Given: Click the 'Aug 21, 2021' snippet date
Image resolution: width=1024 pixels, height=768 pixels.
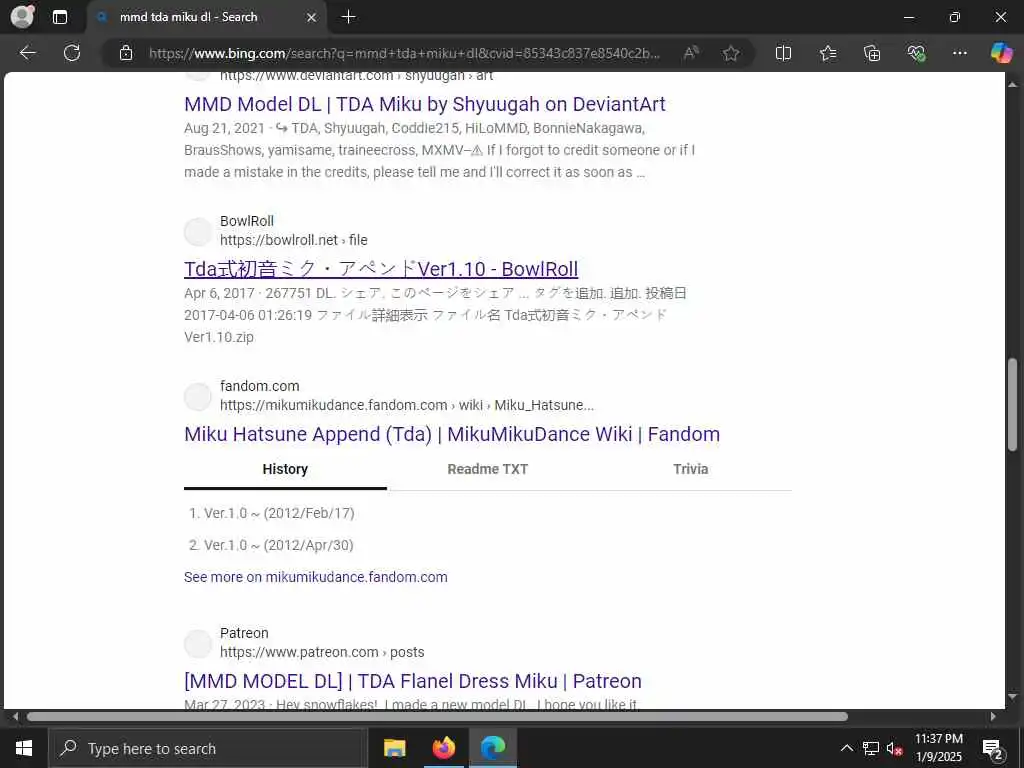Looking at the screenshot, I should pyautogui.click(x=224, y=128).
